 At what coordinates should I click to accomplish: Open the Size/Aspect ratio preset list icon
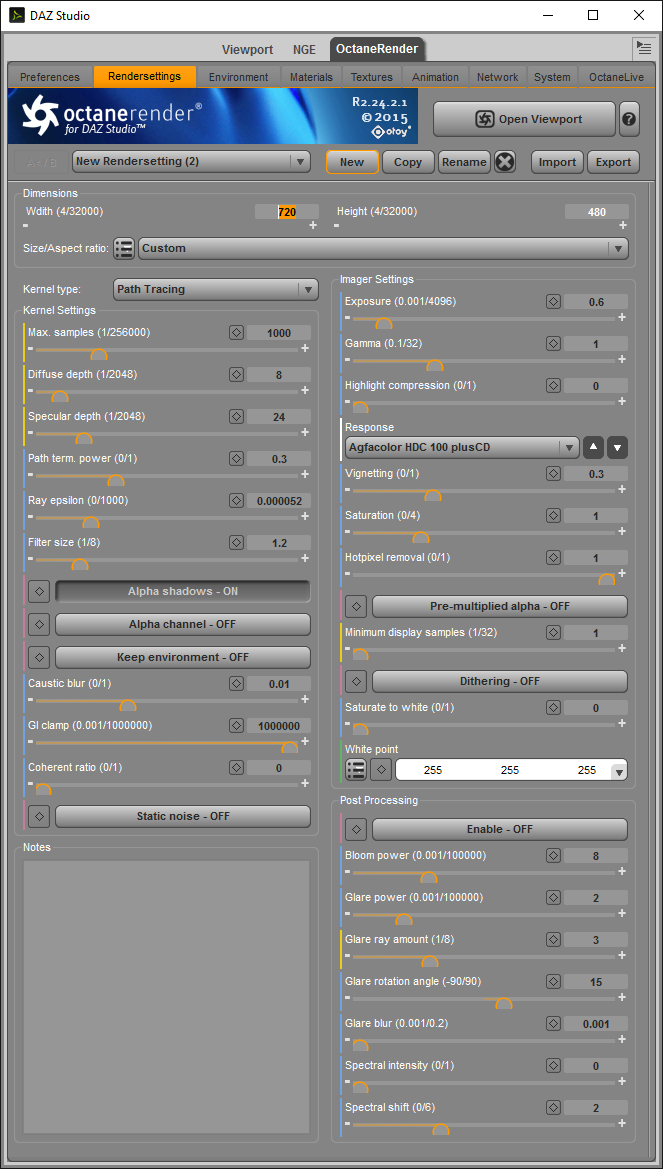tap(124, 248)
